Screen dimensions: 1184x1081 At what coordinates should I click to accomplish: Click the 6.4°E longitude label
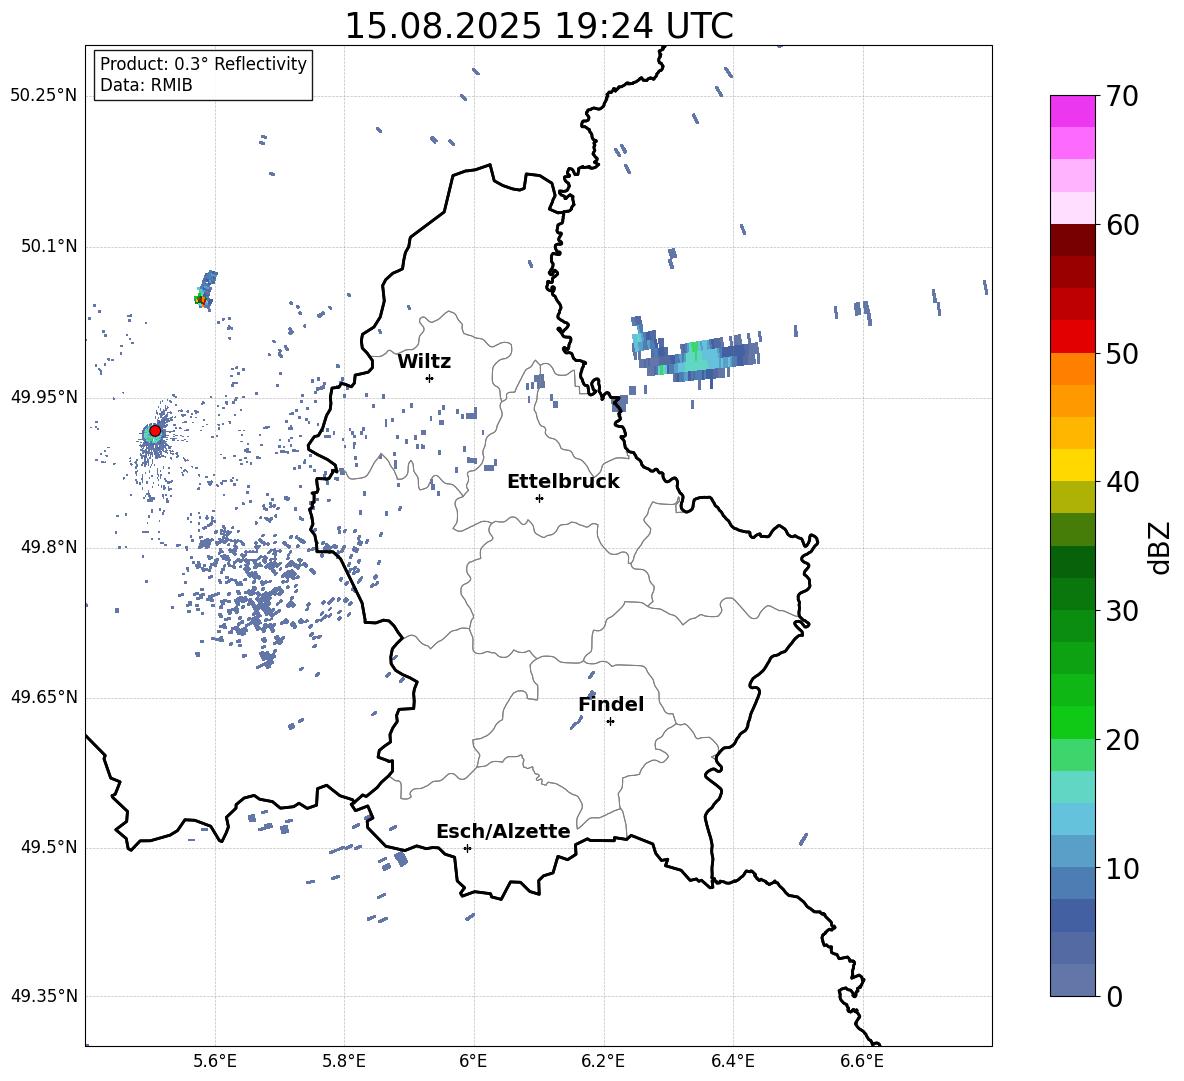(732, 1061)
